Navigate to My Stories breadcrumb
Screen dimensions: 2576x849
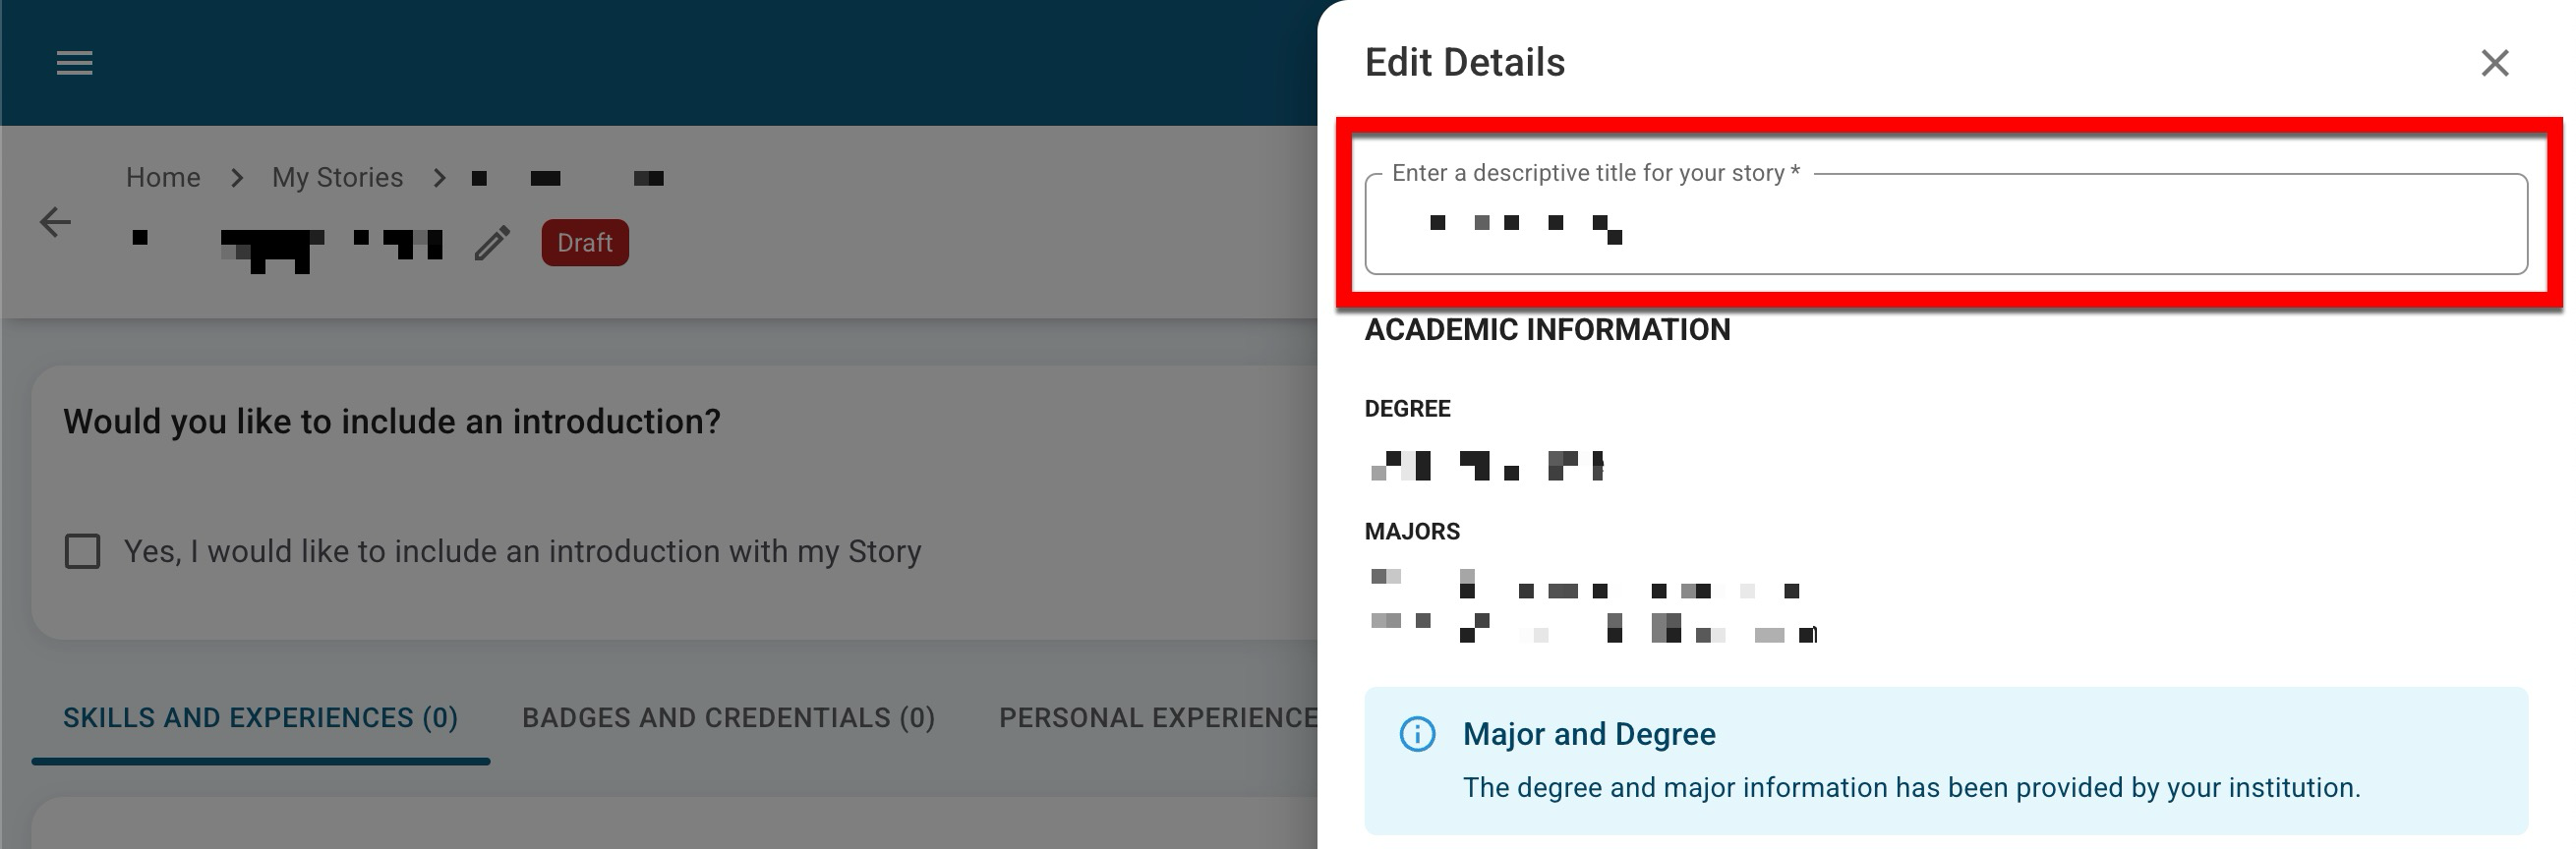coord(337,178)
